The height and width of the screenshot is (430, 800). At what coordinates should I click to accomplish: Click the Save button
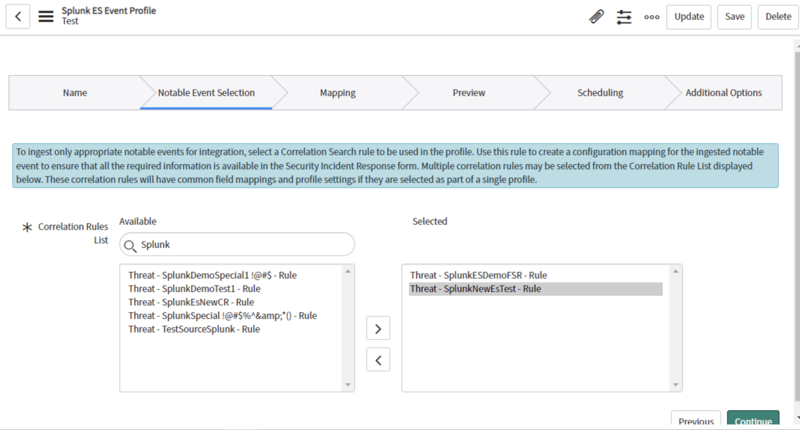[x=735, y=17]
